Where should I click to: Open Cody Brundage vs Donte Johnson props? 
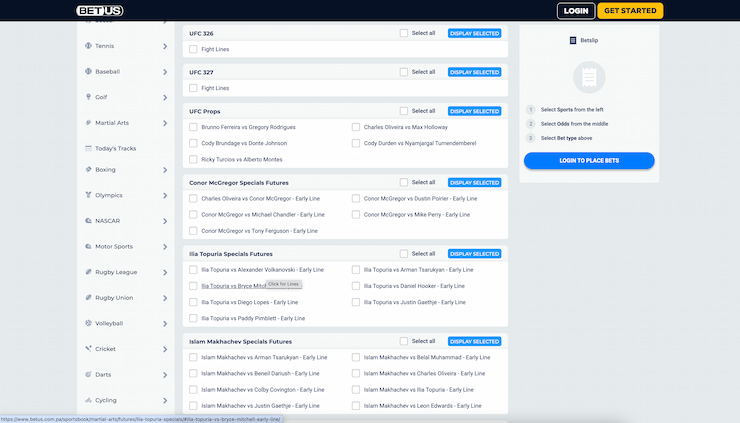pos(244,143)
